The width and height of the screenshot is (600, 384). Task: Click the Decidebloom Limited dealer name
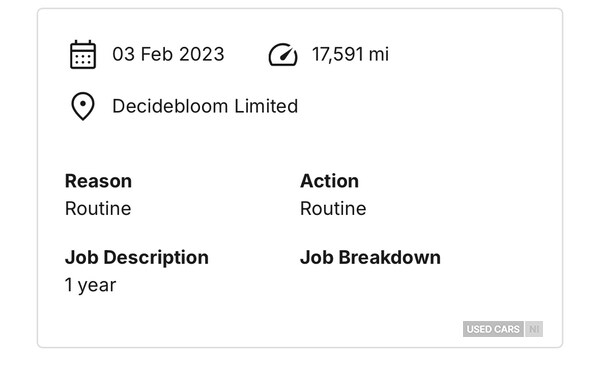pyautogui.click(x=205, y=106)
